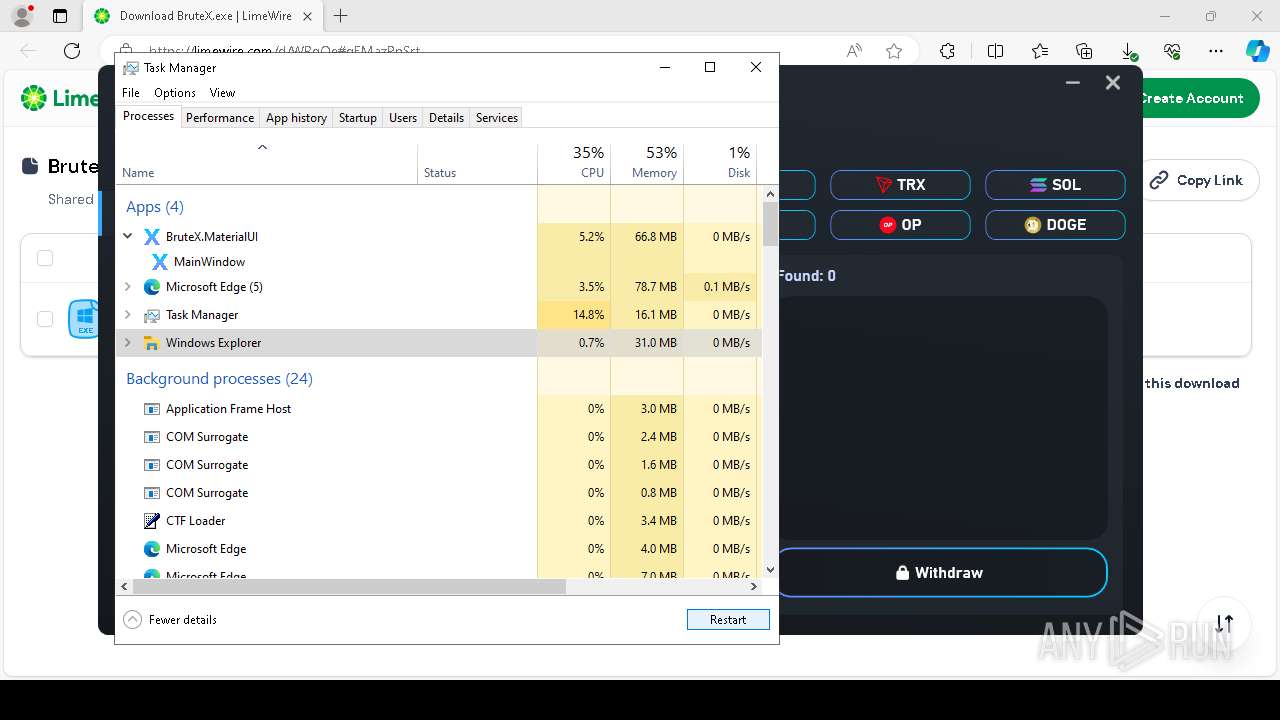Open Edge collections icon
This screenshot has width=1280, height=720.
click(x=1084, y=51)
